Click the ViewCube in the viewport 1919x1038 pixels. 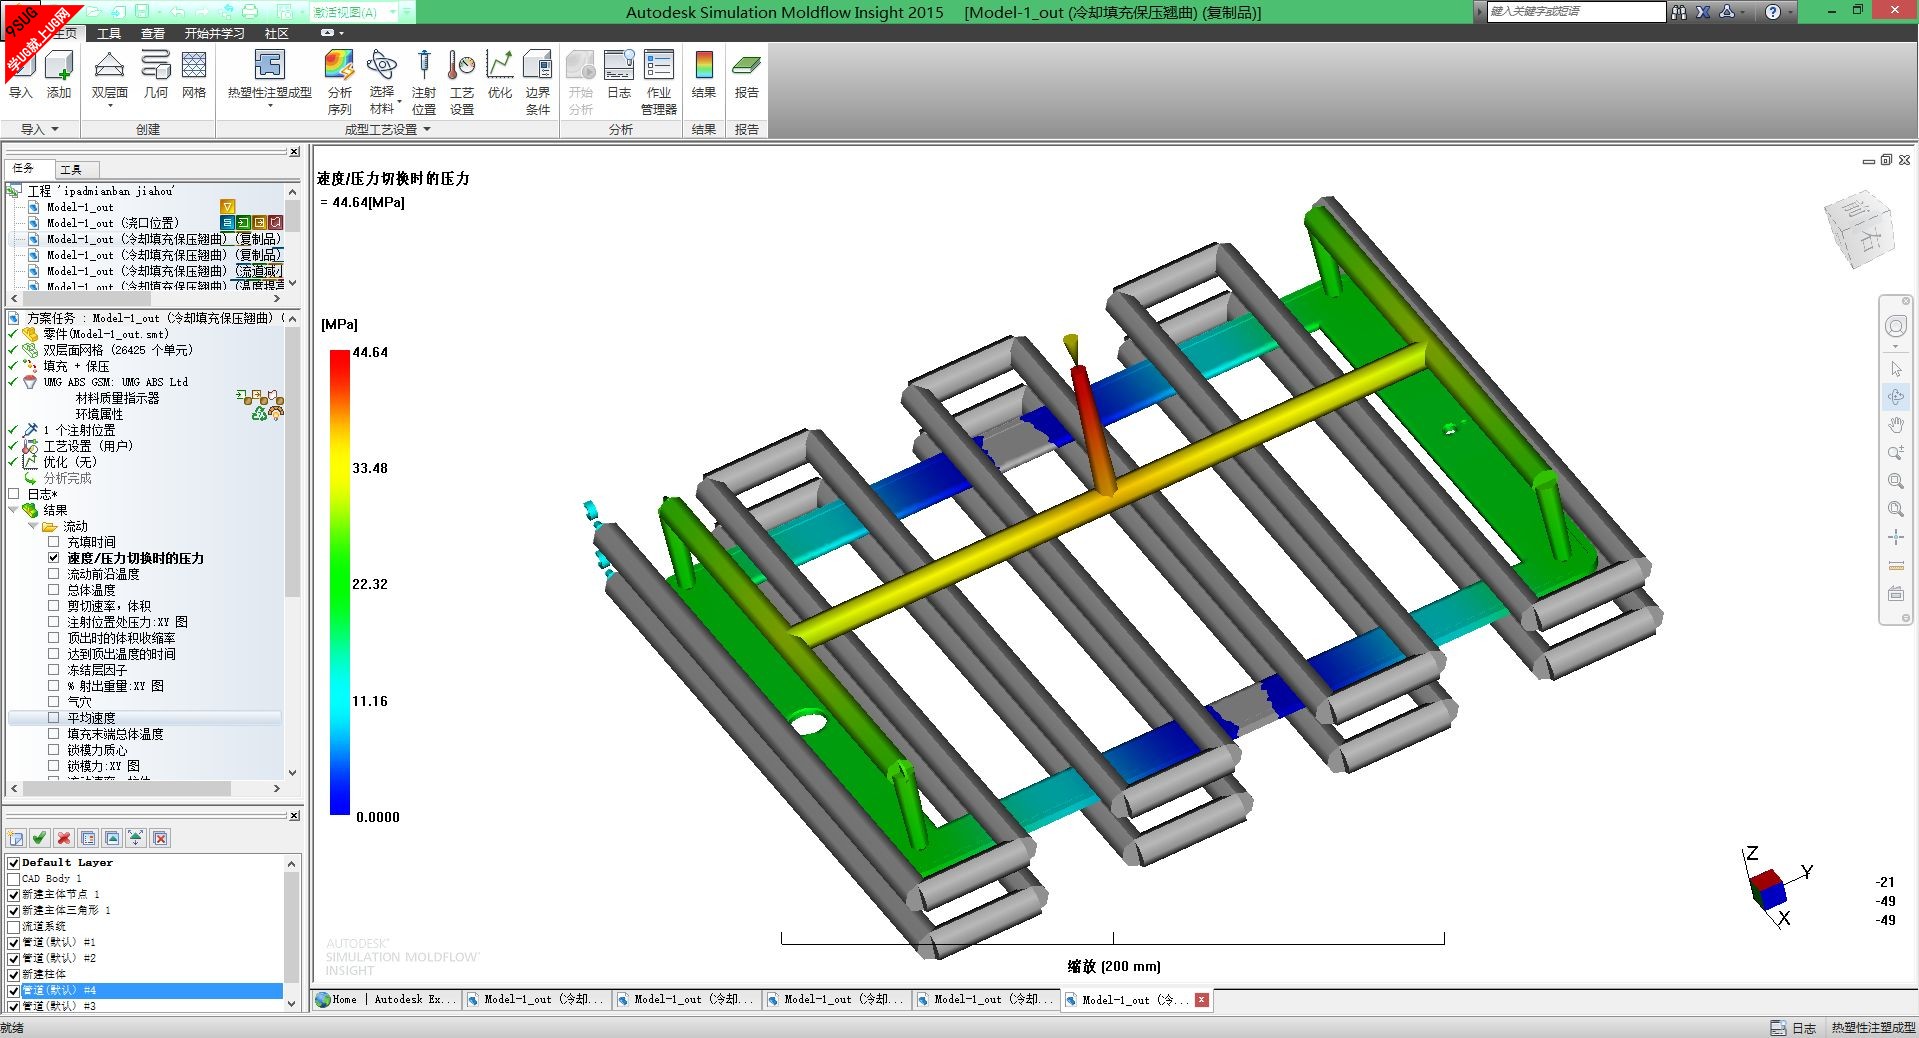(1858, 229)
